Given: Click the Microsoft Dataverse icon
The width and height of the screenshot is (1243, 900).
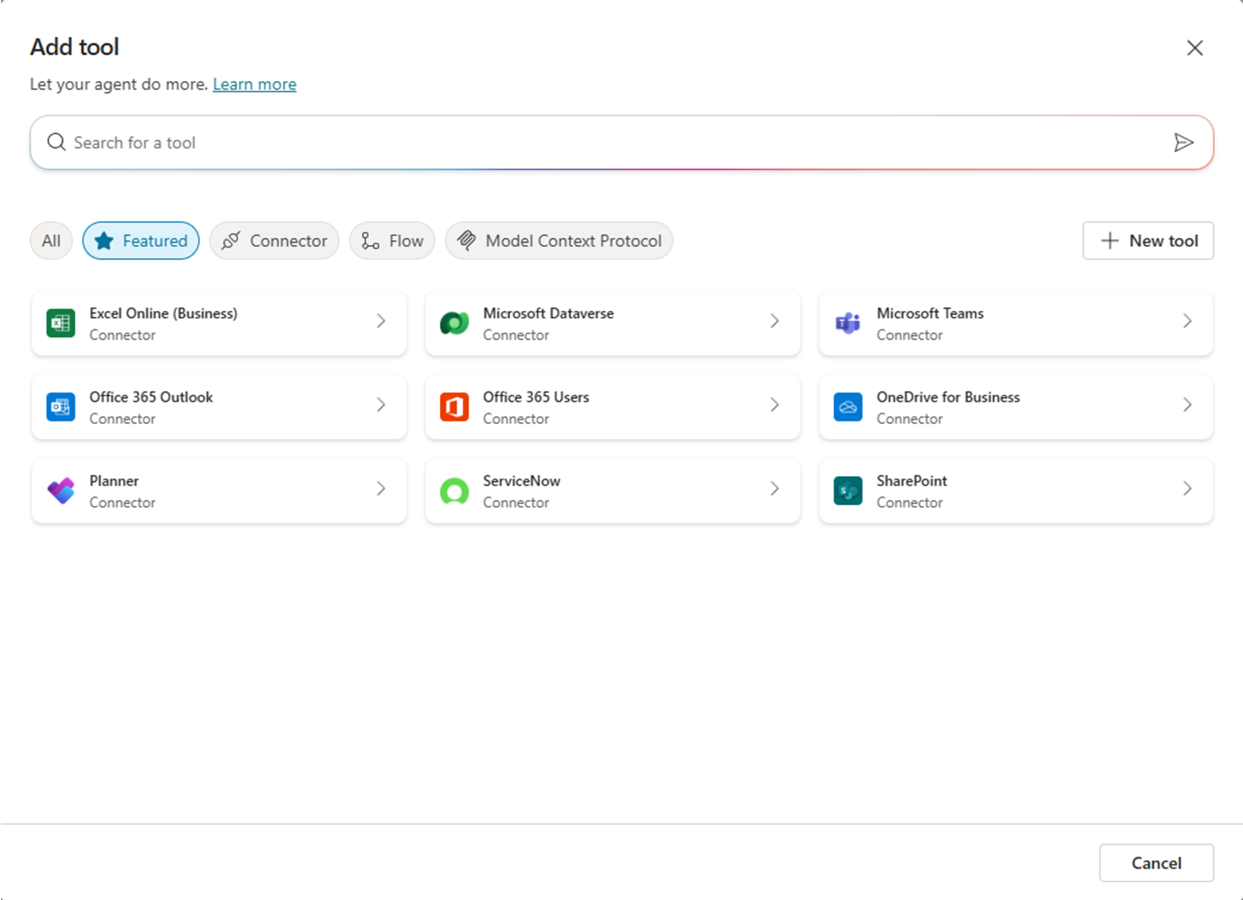Looking at the screenshot, I should (x=455, y=323).
